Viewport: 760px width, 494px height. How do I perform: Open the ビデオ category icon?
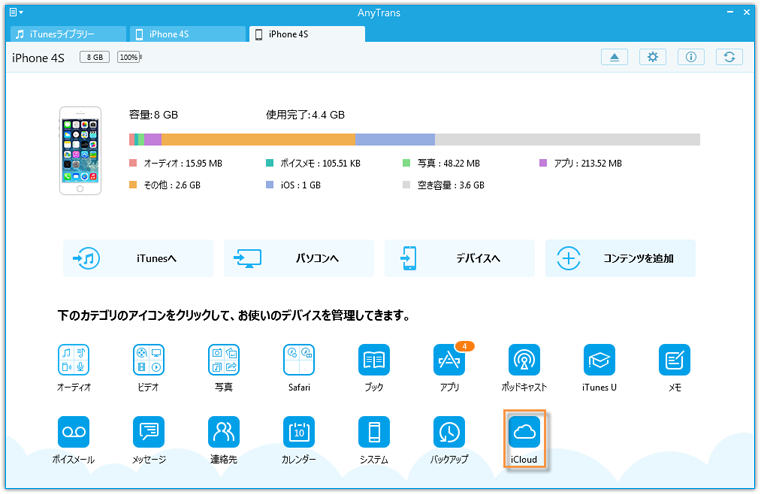click(x=148, y=360)
